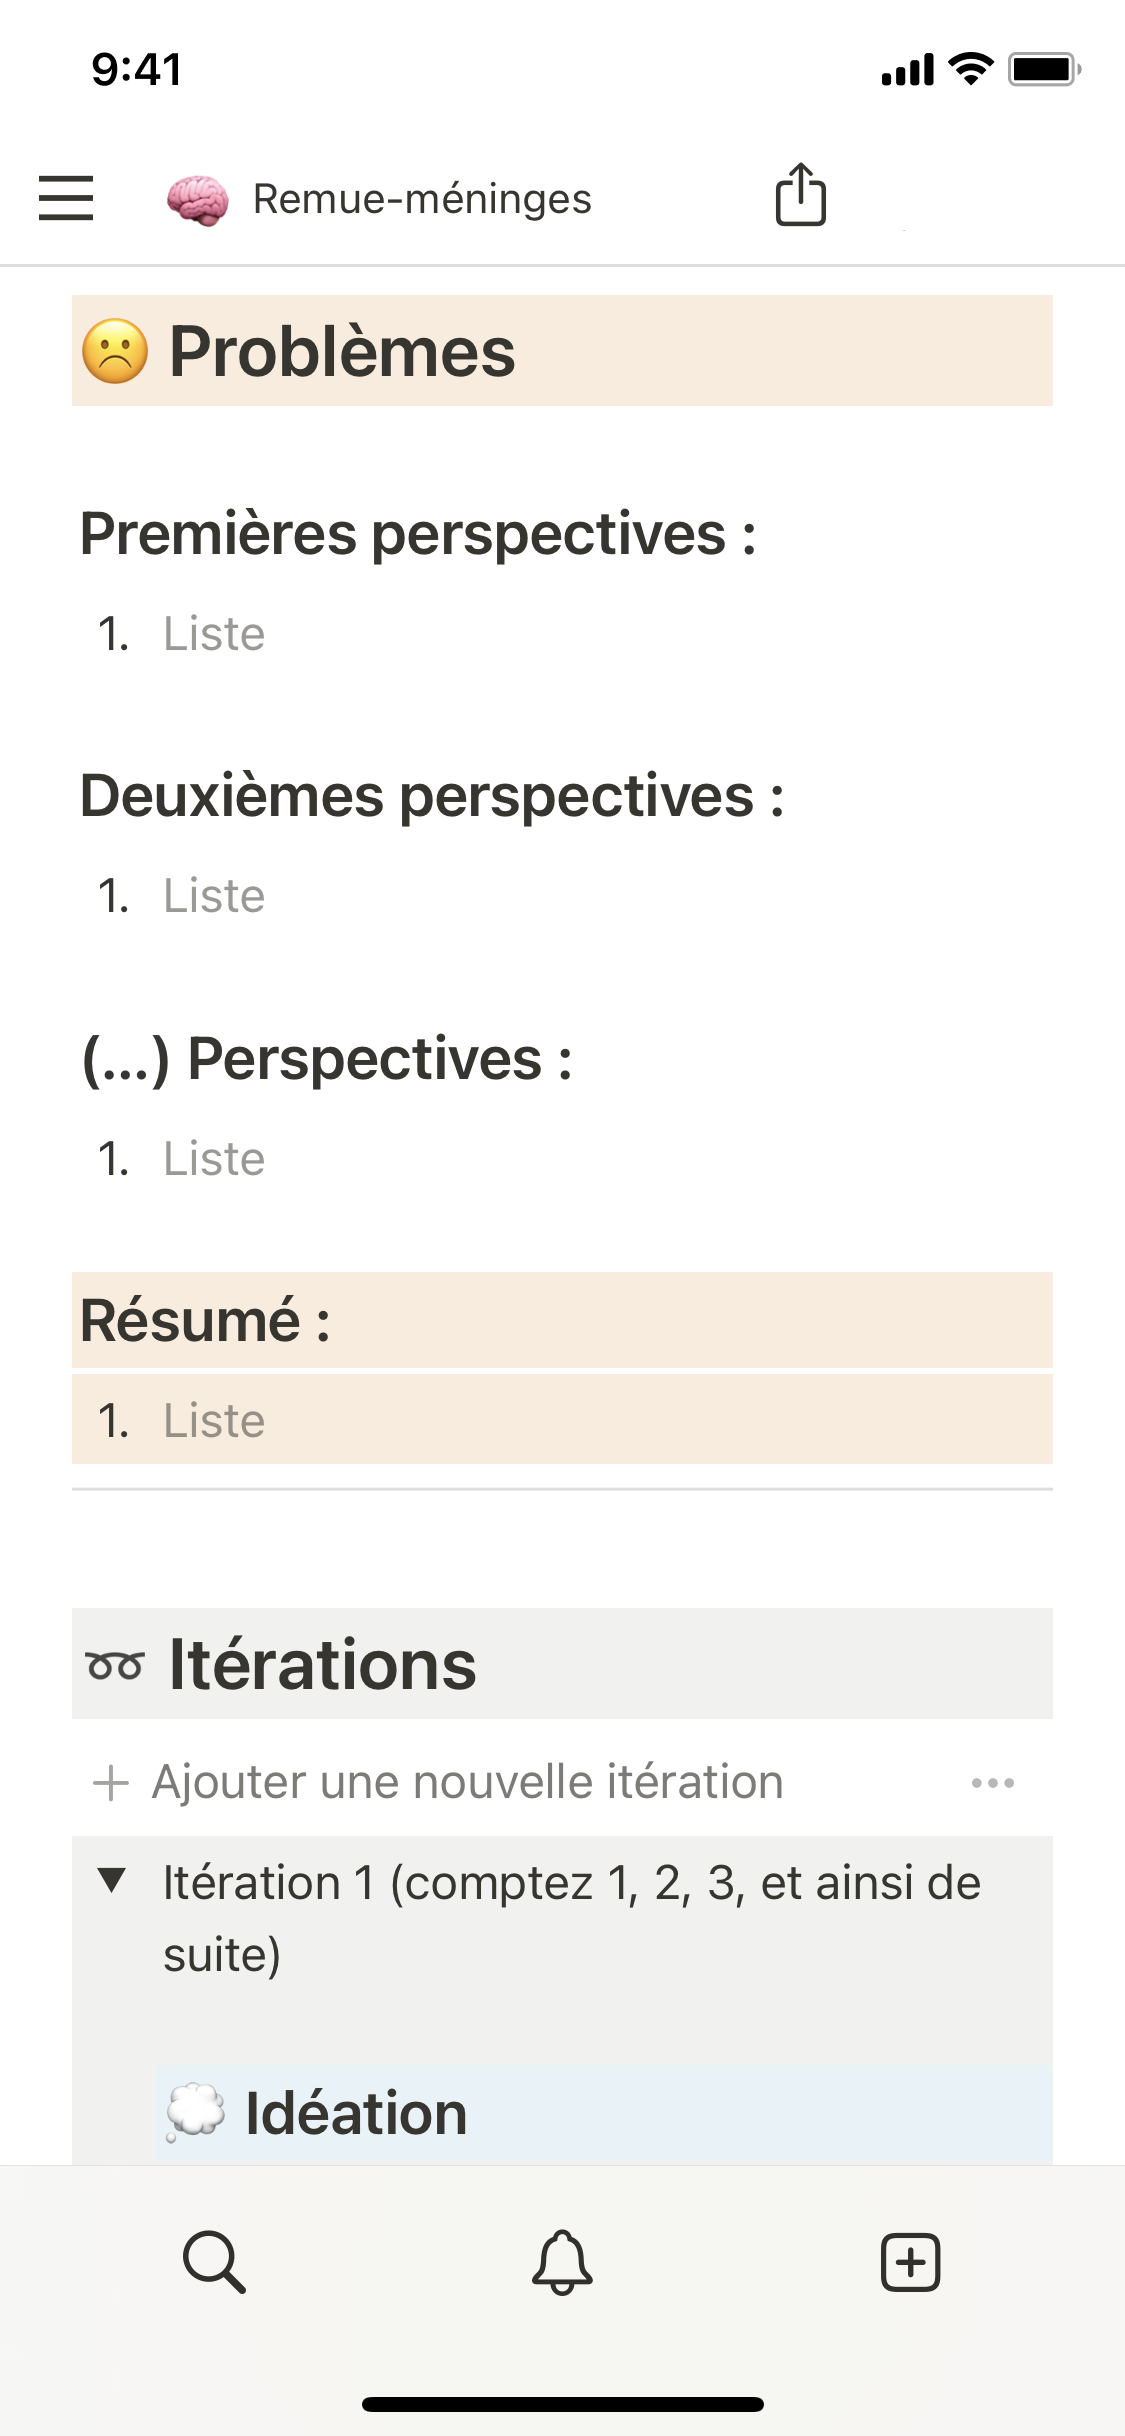Open the hamburger sidebar menu
Viewport: 1125px width, 2436px height.
pos(66,198)
